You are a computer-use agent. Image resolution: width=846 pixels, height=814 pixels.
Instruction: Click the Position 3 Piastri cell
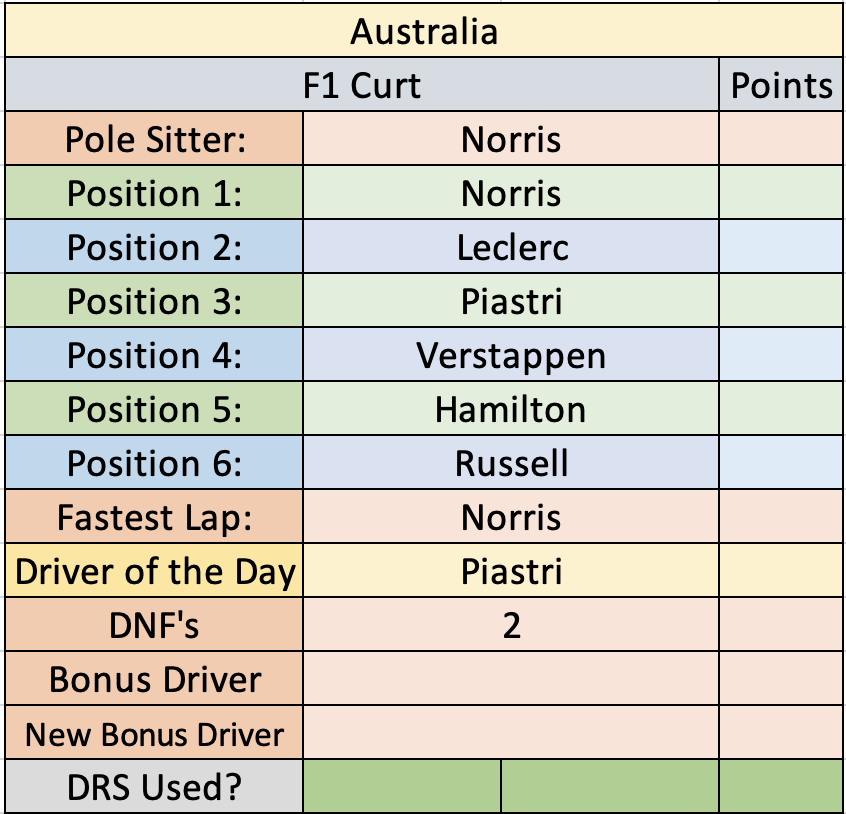tap(511, 300)
